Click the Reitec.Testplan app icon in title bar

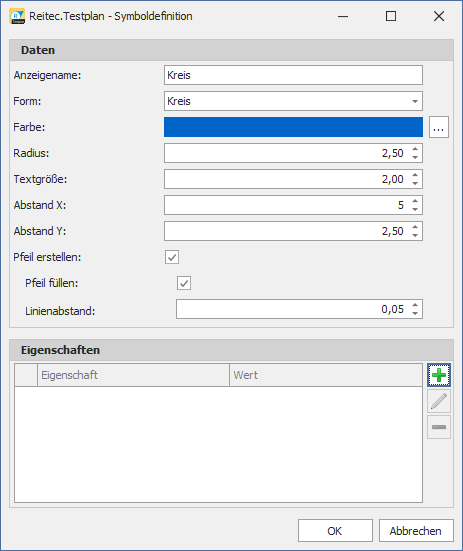[x=17, y=16]
